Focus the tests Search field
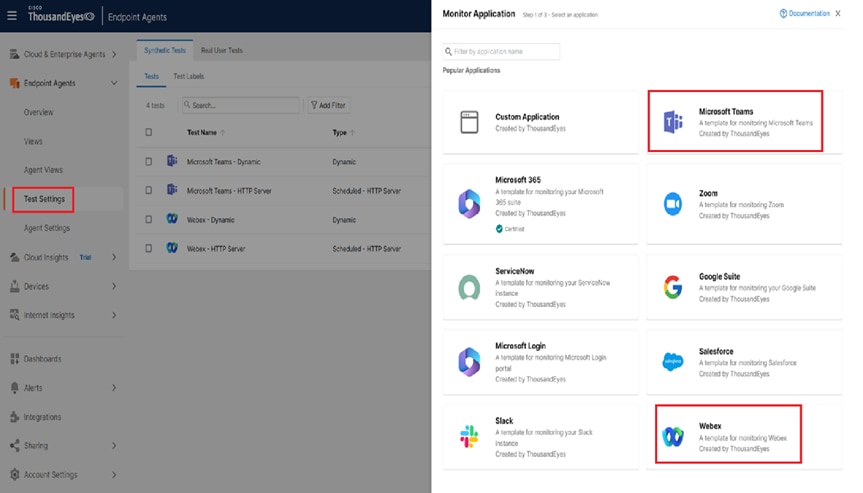This screenshot has width=863, height=493. coord(241,105)
